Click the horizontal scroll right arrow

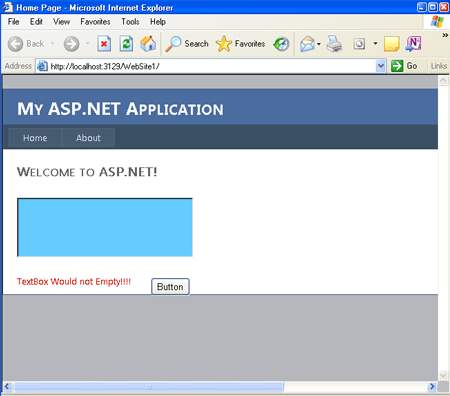[x=432, y=387]
